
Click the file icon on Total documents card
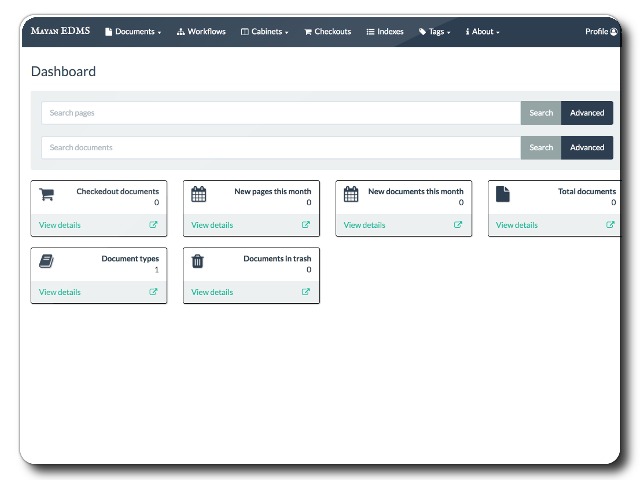point(503,195)
